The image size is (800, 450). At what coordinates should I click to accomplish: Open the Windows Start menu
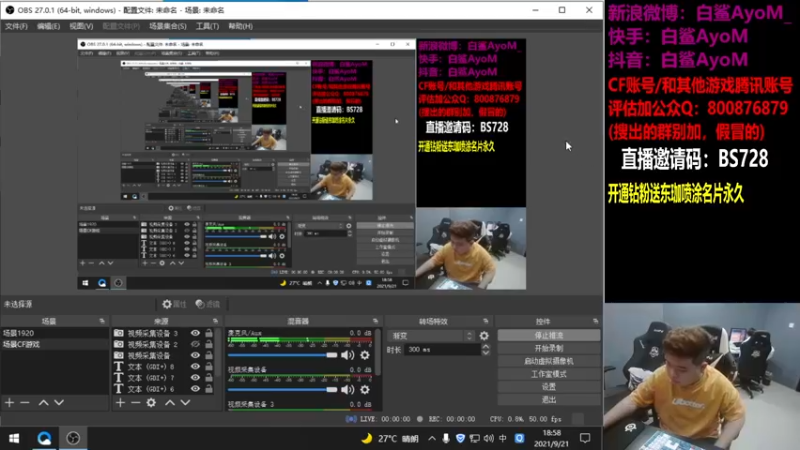point(14,438)
